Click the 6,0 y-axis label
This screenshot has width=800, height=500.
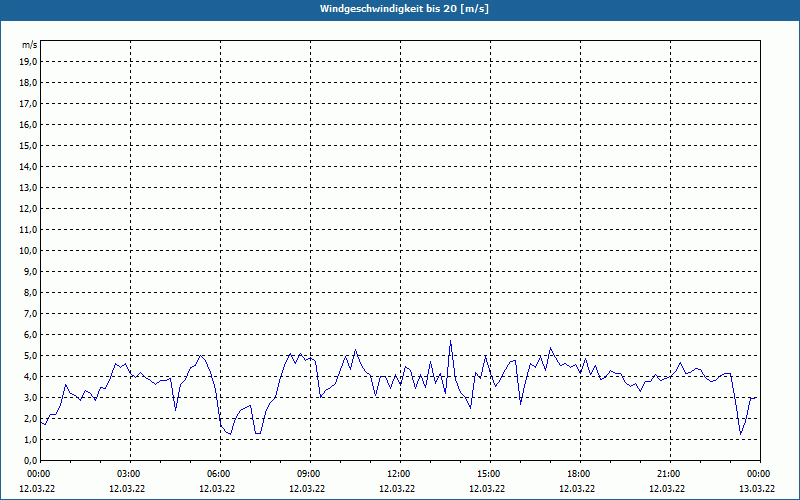tap(31, 335)
